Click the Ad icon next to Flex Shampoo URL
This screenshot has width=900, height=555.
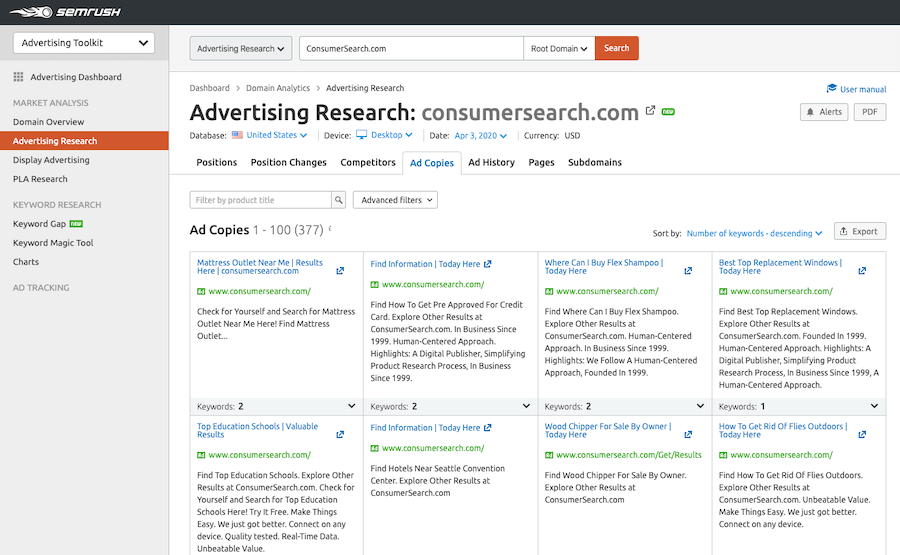tap(549, 292)
